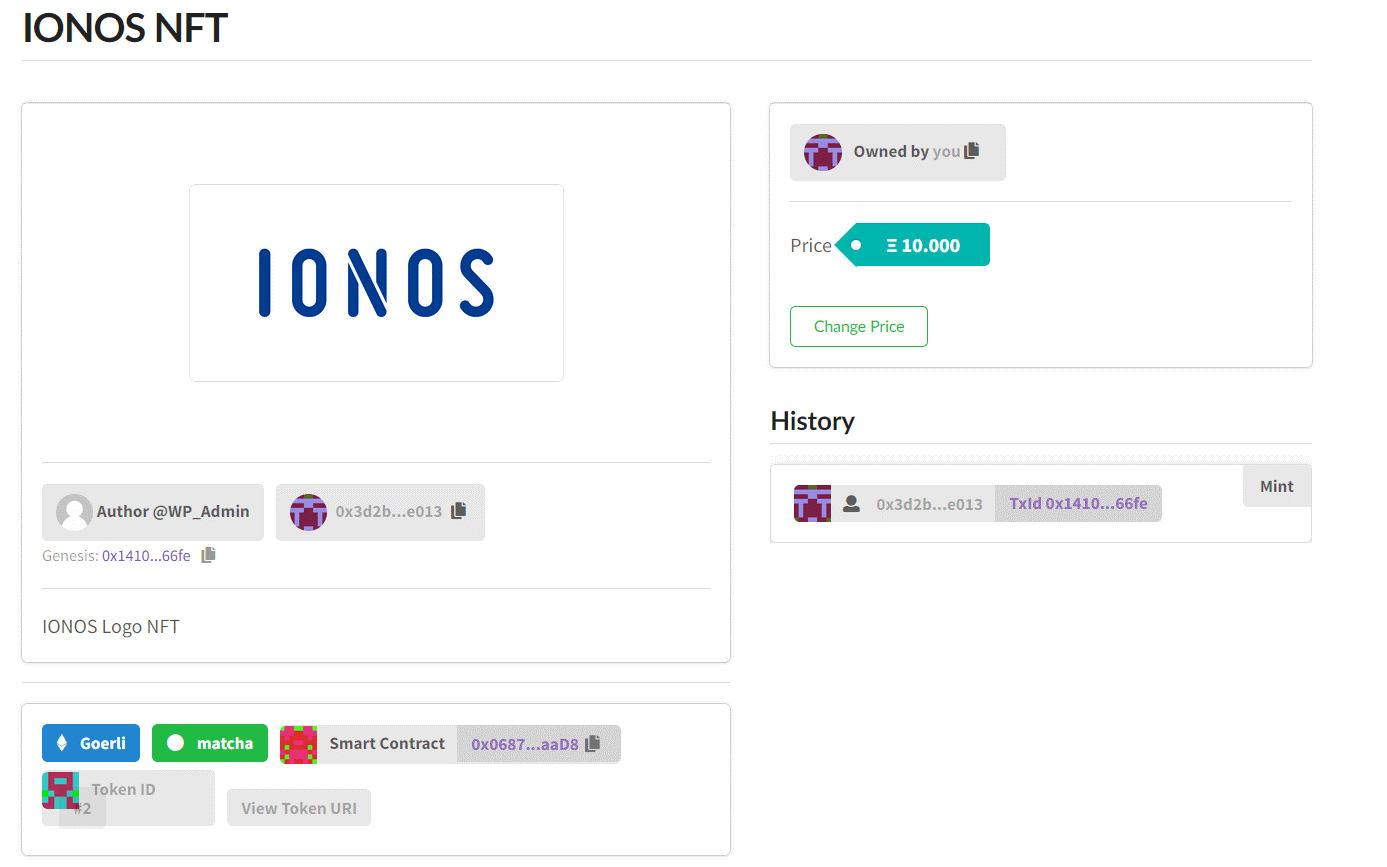Click the Ethereum icon on the Goerli badge
This screenshot has width=1387, height=867.
click(x=62, y=743)
